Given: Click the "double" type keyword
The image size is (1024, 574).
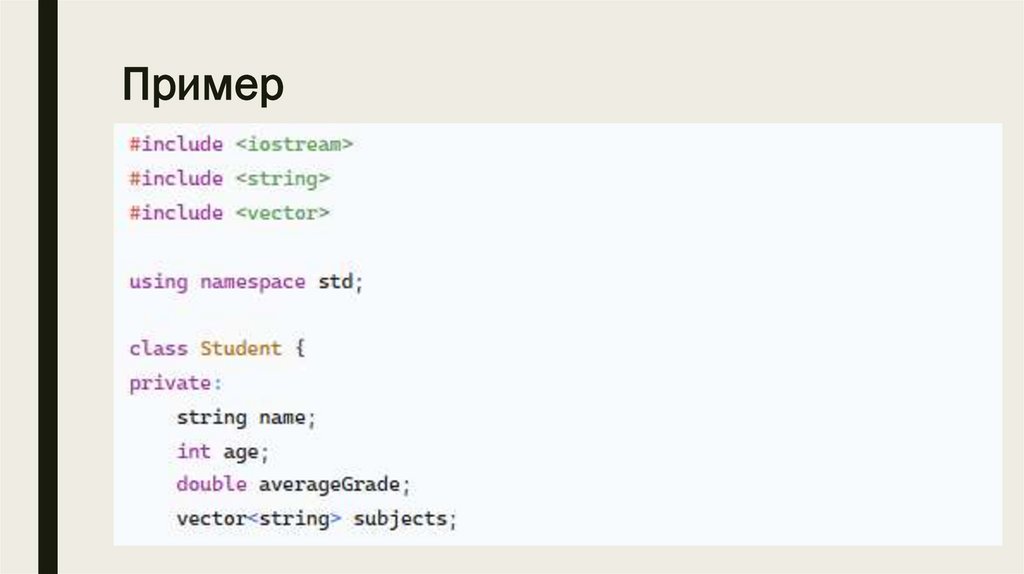Looking at the screenshot, I should click(x=211, y=485).
